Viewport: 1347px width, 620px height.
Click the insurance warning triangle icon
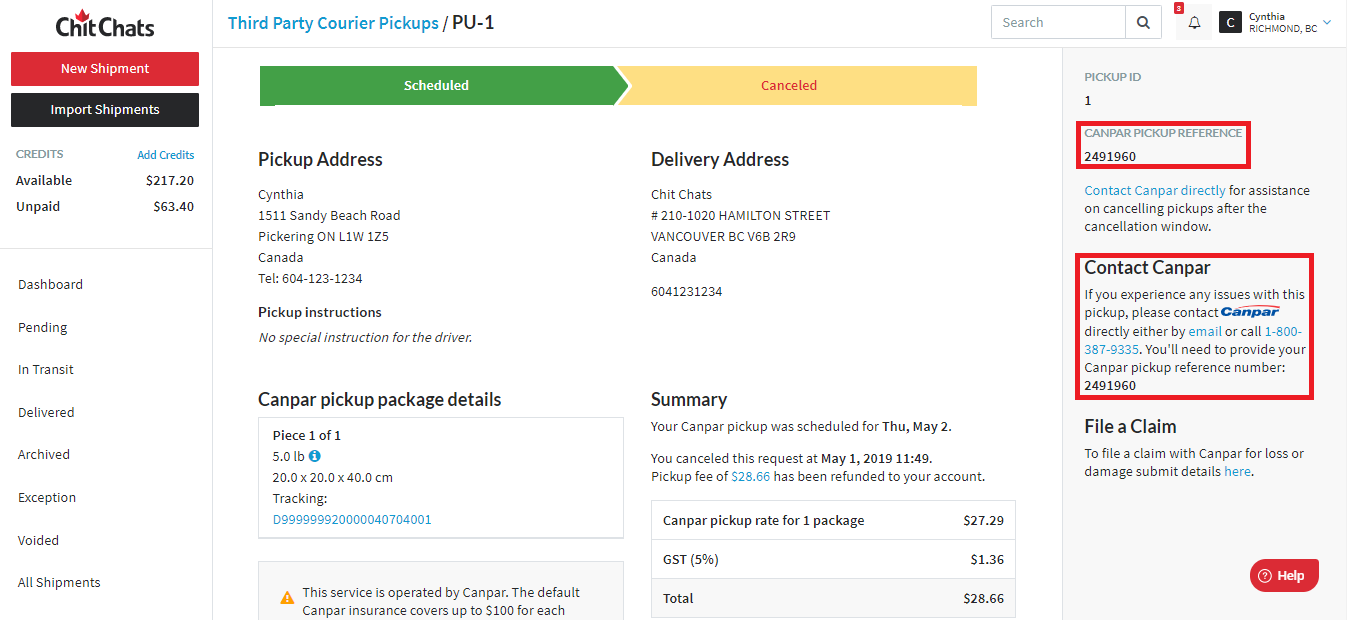click(x=287, y=597)
